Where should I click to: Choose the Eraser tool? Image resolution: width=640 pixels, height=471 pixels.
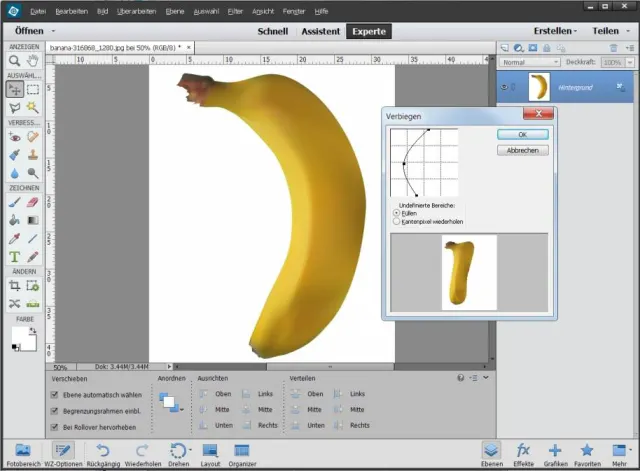[33, 201]
